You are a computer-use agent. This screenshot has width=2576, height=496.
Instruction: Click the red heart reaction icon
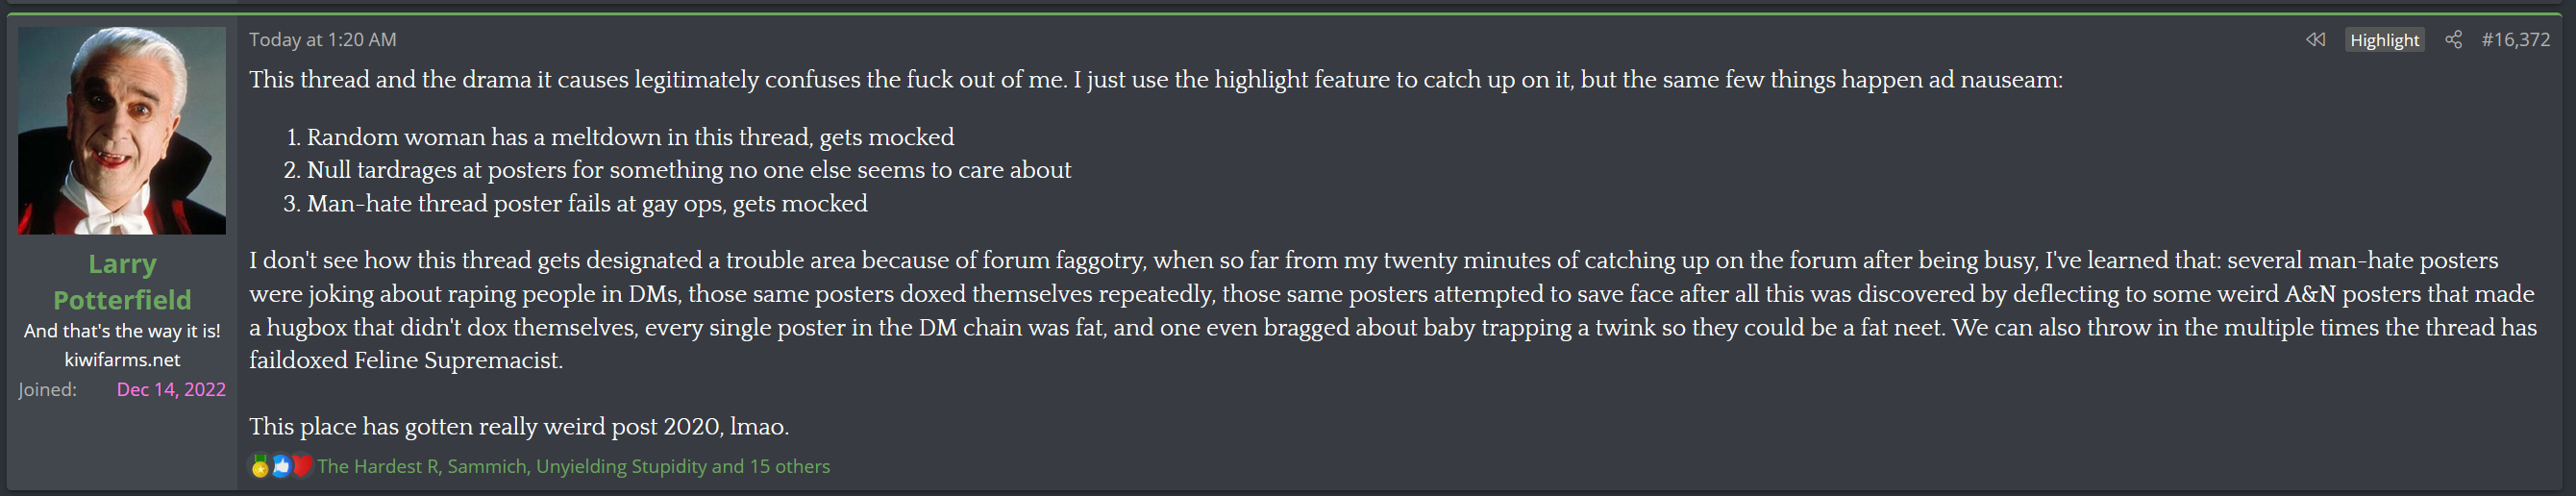point(301,466)
